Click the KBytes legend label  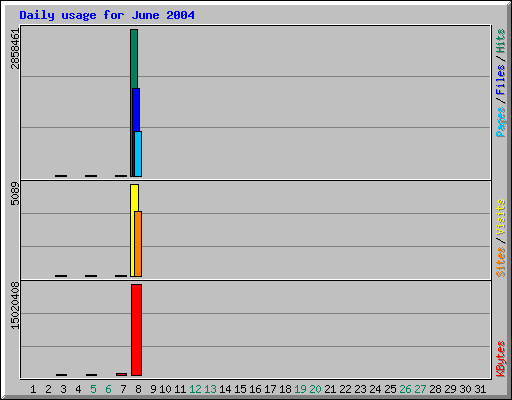[x=500, y=359]
